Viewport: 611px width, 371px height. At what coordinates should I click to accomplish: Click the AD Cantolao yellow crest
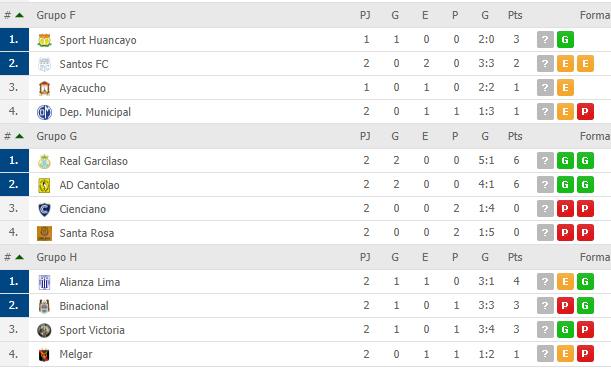(44, 186)
